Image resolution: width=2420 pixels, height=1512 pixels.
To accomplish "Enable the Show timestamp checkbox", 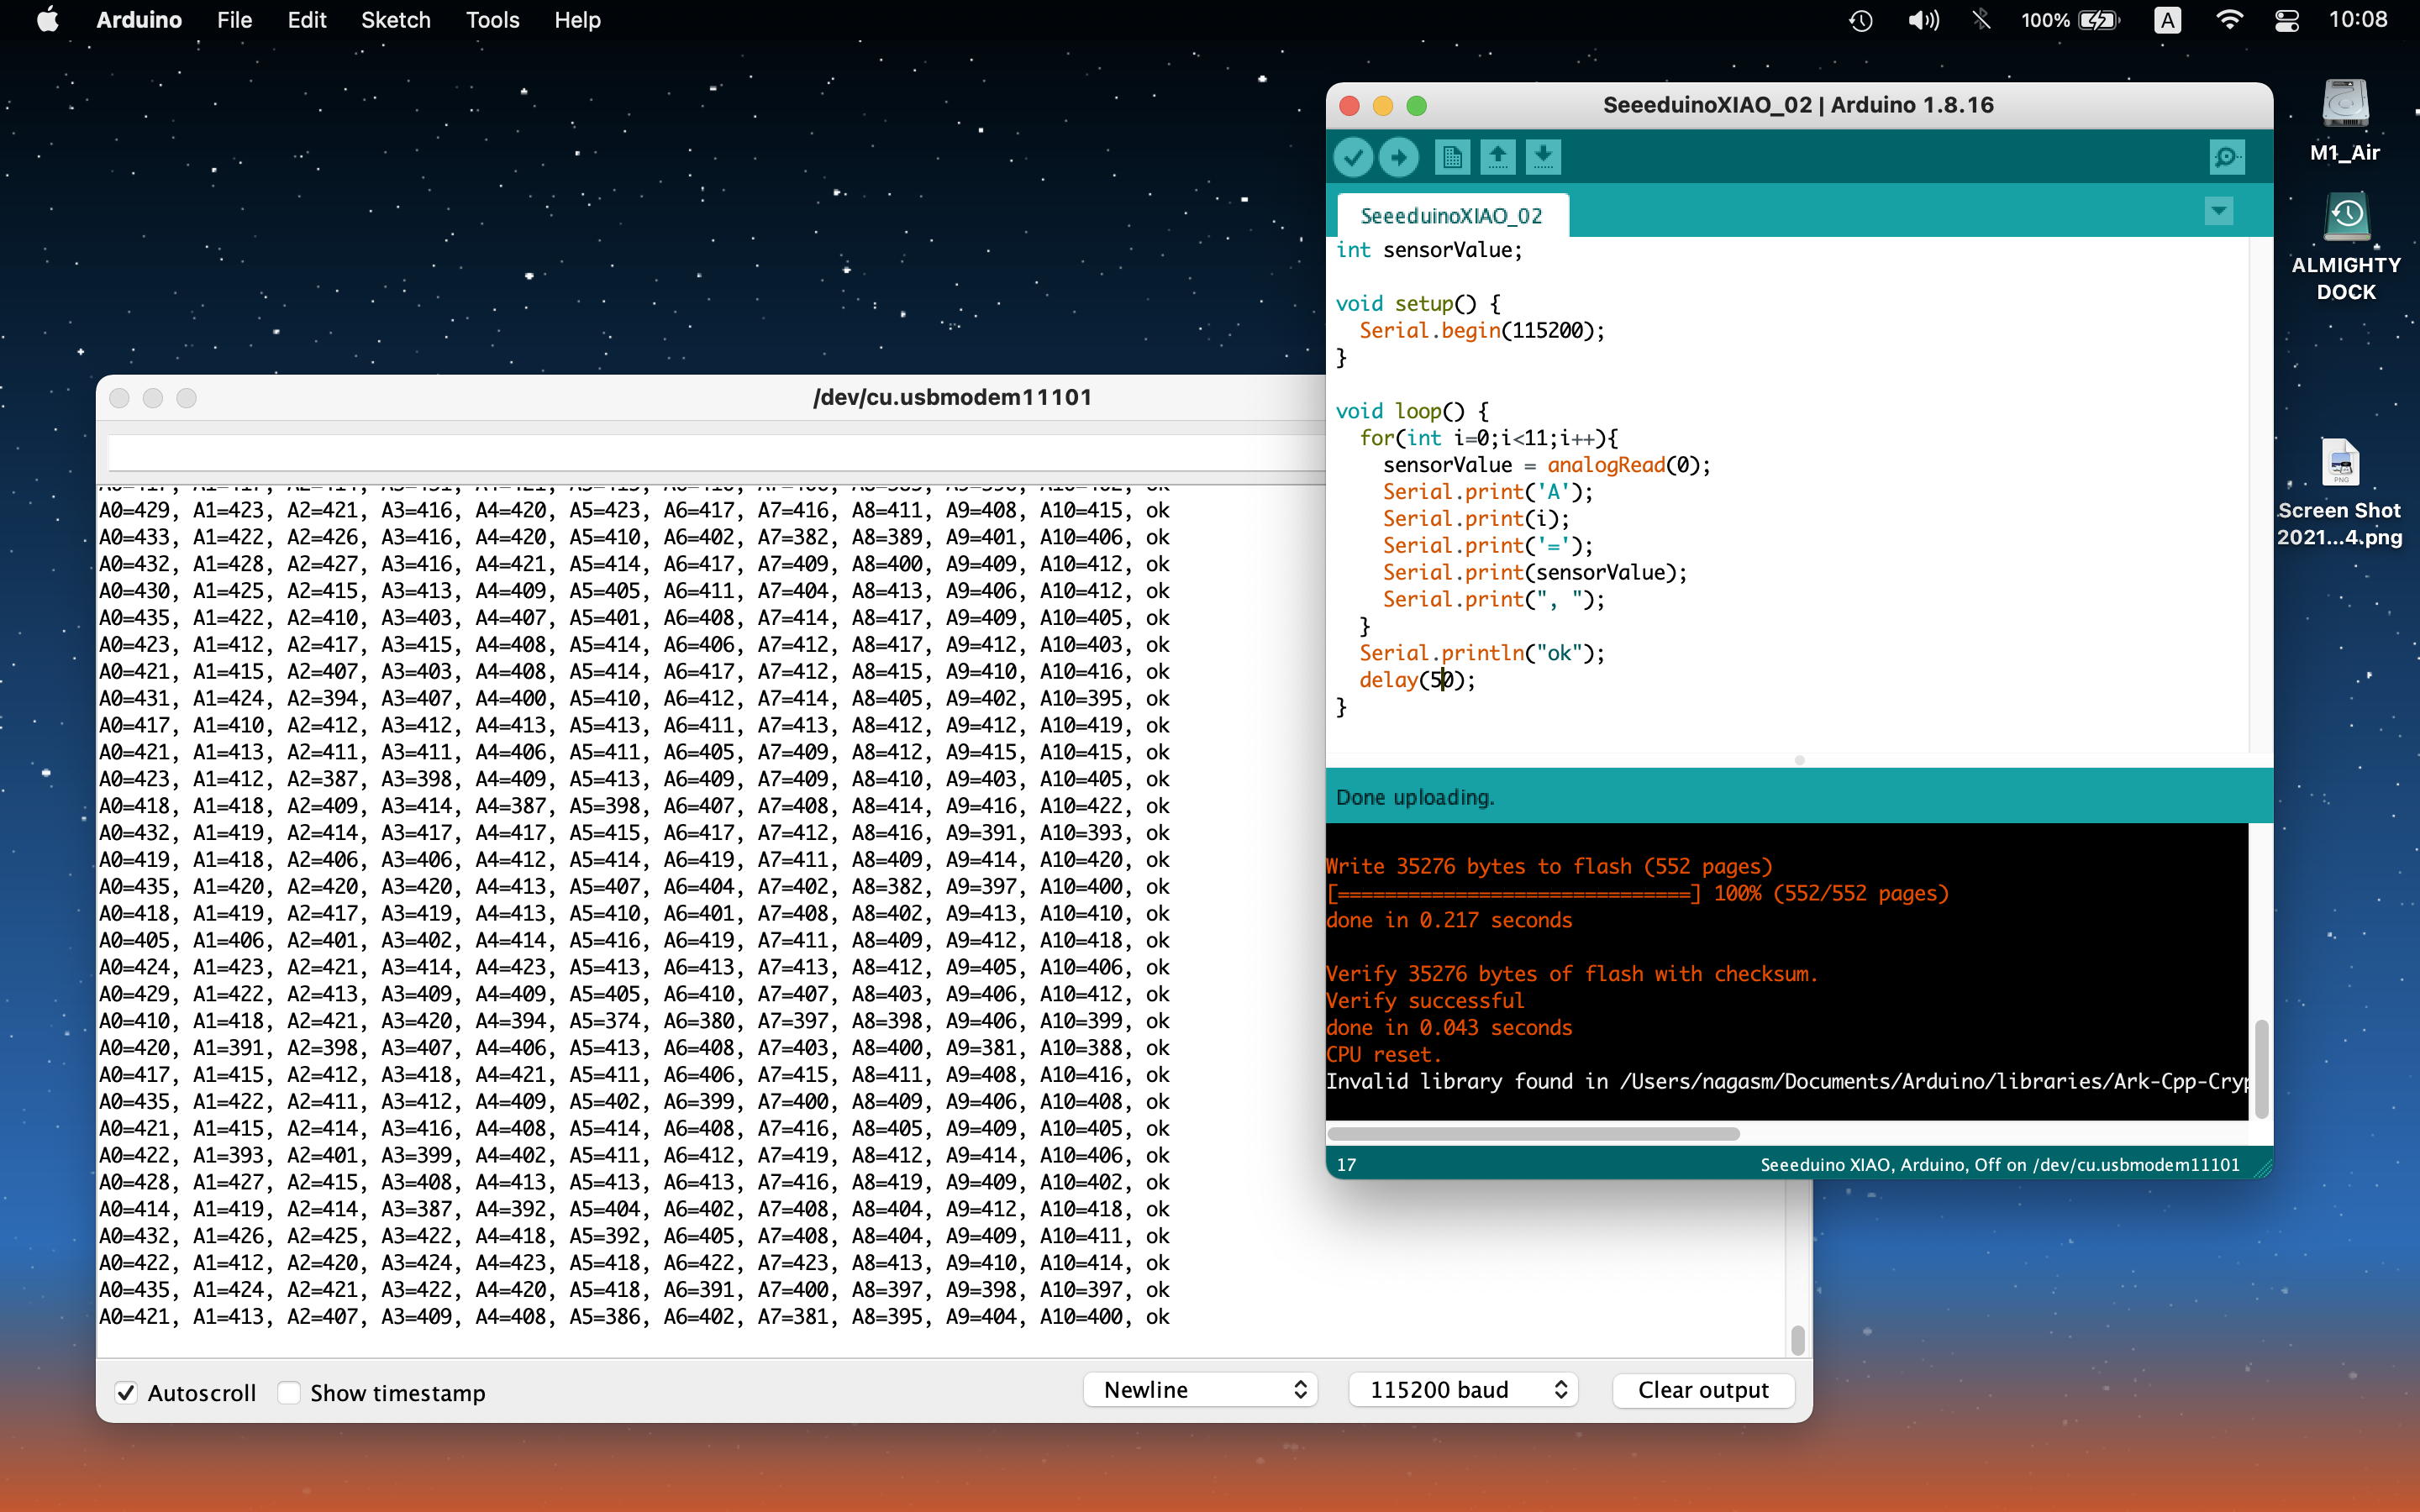I will 289,1392.
